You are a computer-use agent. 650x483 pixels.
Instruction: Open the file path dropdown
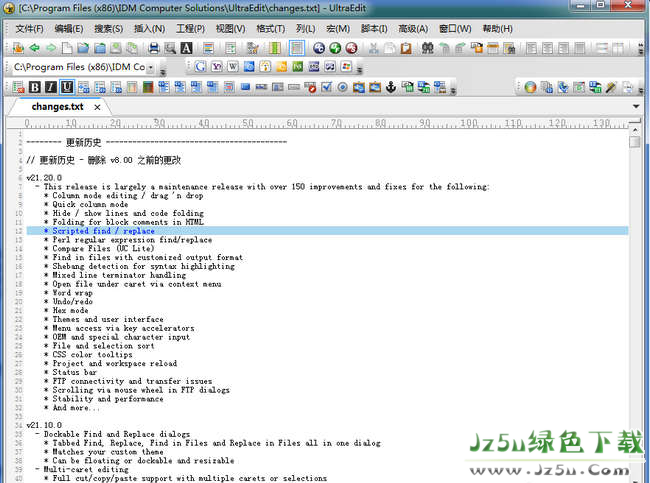pyautogui.click(x=151, y=67)
